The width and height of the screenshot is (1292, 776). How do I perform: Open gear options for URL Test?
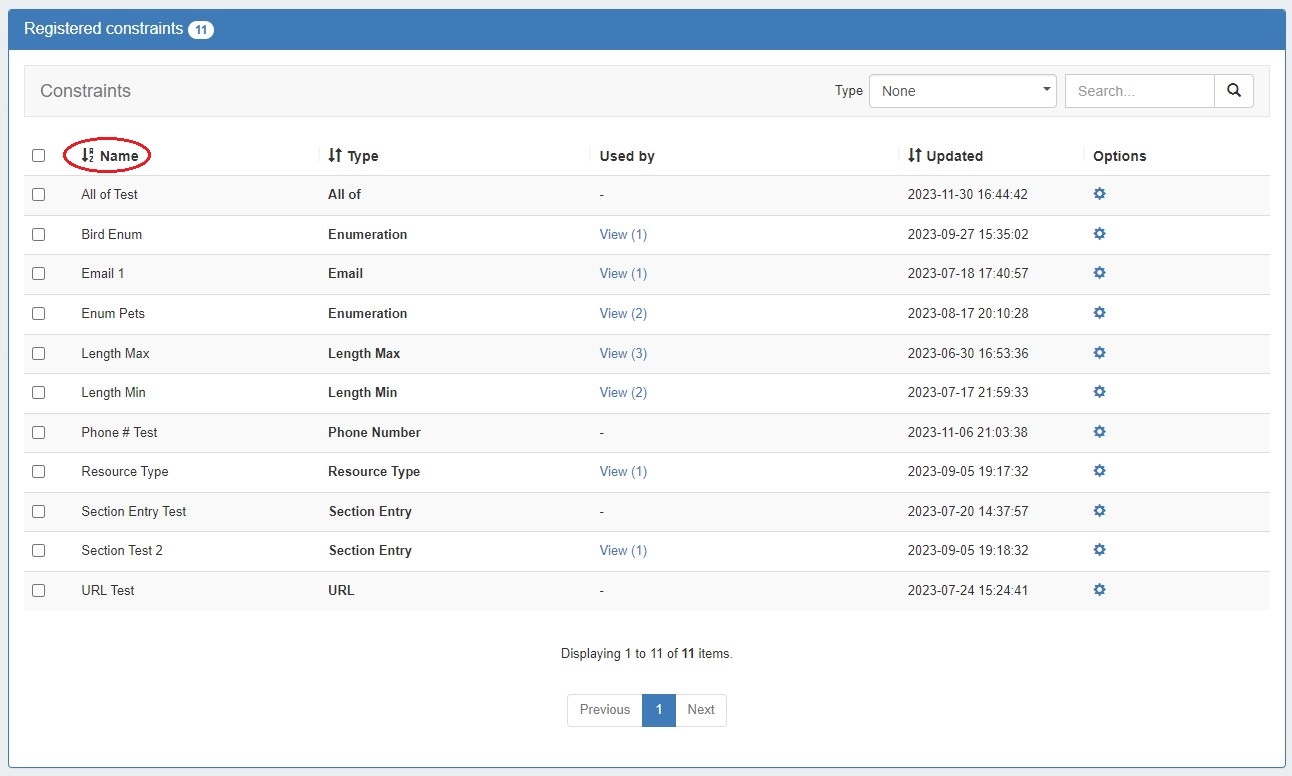pos(1099,590)
